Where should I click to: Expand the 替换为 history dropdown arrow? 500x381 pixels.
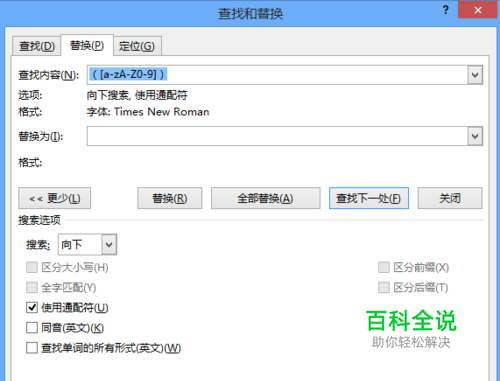pos(475,136)
